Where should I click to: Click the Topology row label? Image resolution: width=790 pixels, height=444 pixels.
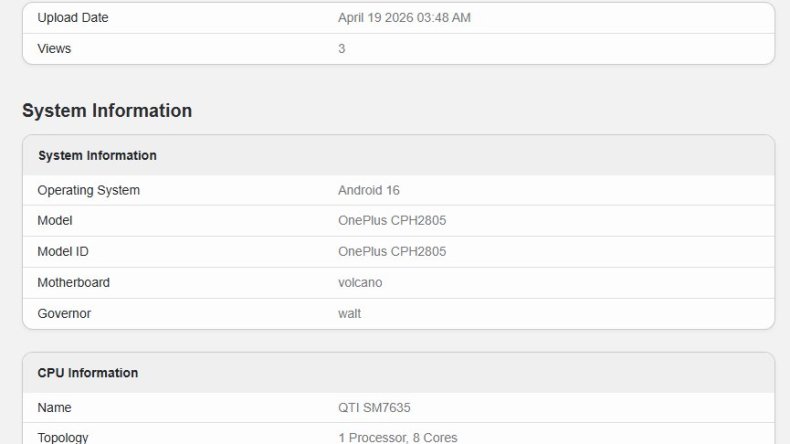pos(63,437)
